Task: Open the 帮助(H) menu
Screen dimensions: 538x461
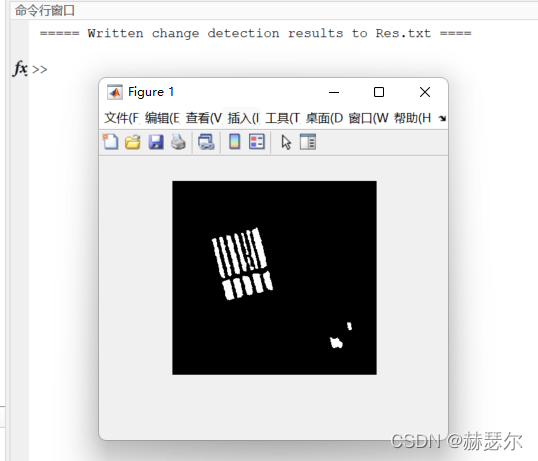Action: click(412, 118)
